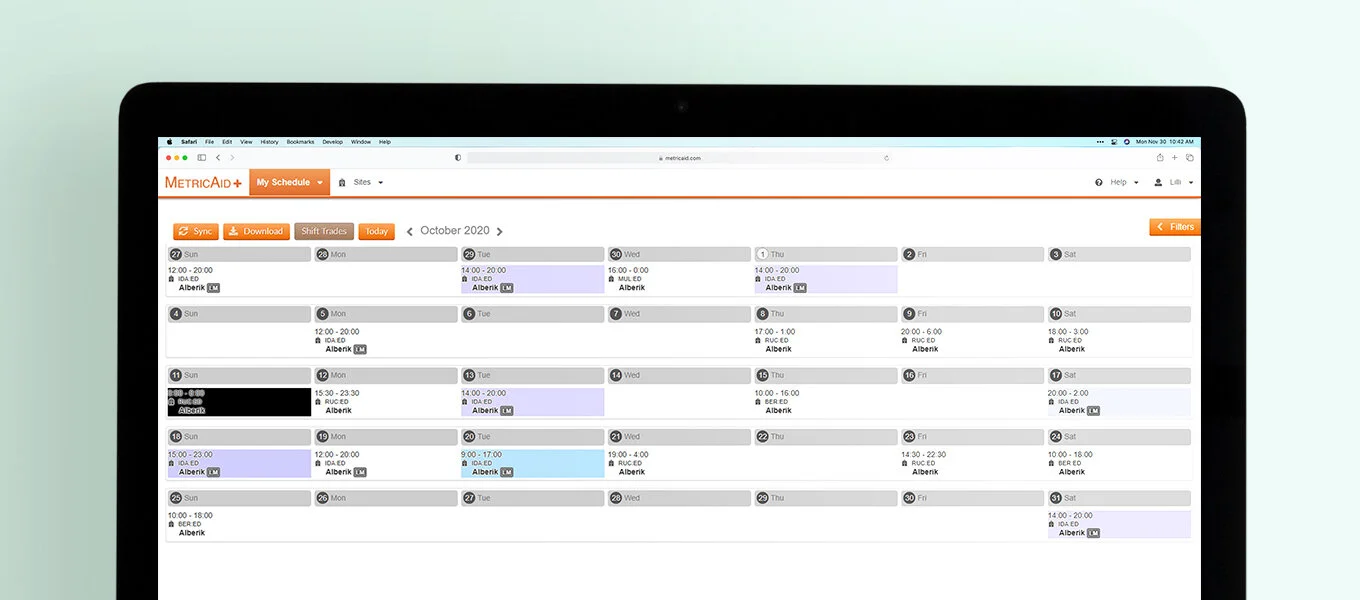Image resolution: width=1360 pixels, height=600 pixels.
Task: Select the black shift on Sunday 11
Action: 239,402
